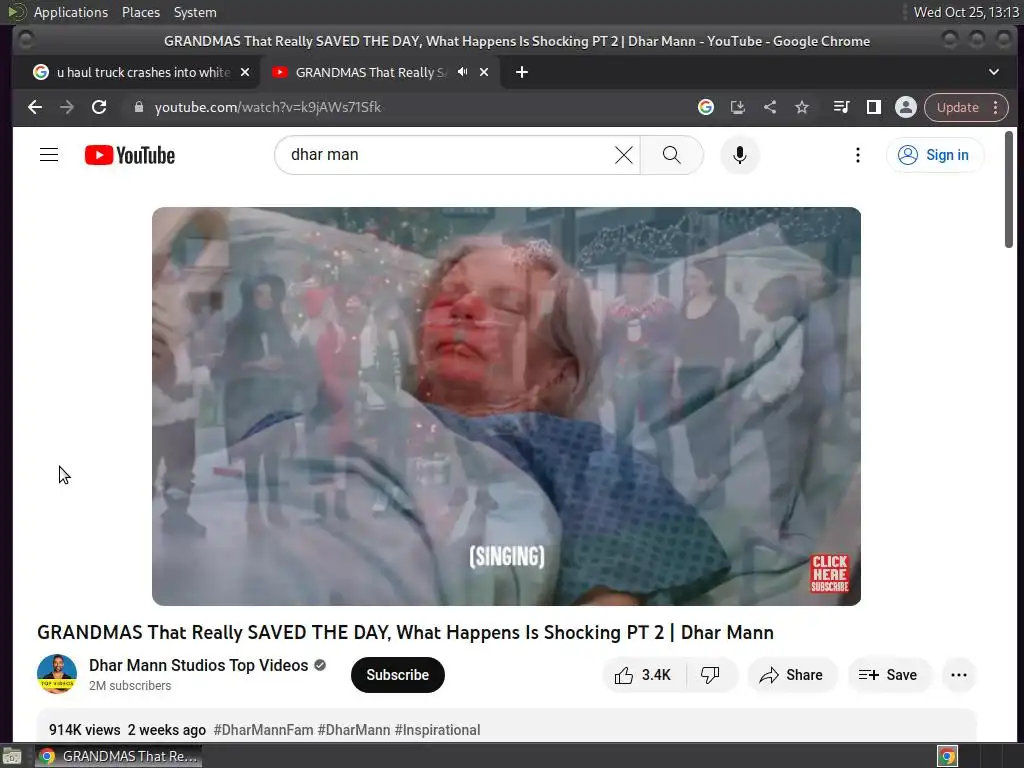Screen dimensions: 1024x768
Task: Click the '2M subscribers' text
Action: (130, 686)
